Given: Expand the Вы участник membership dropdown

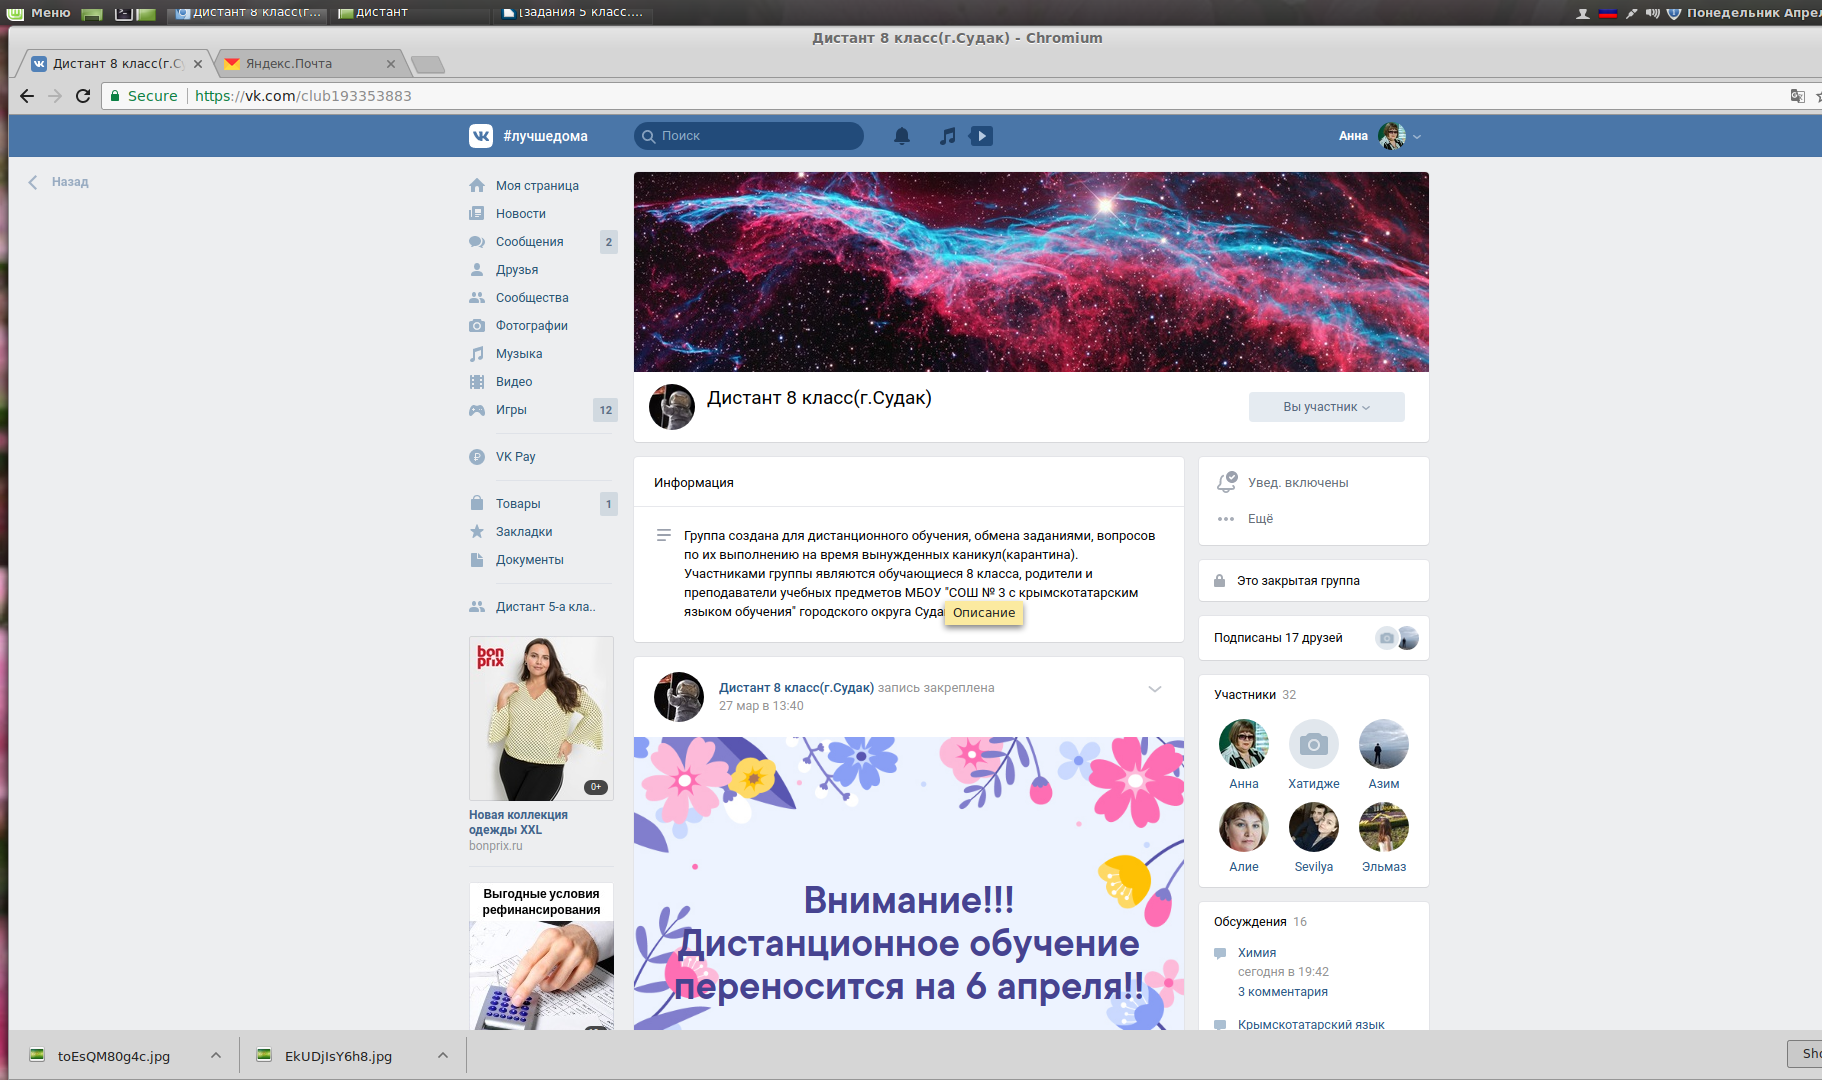Looking at the screenshot, I should 1326,407.
